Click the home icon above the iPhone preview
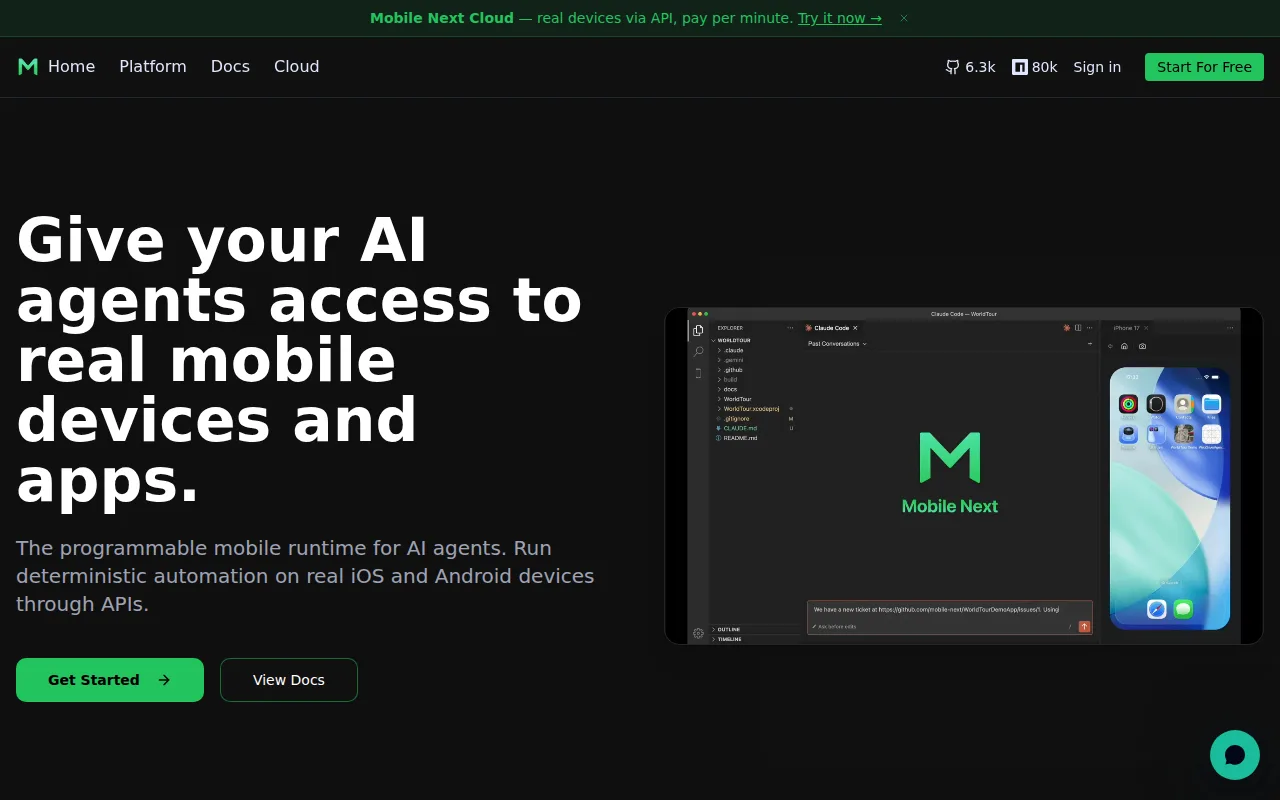 point(1124,346)
